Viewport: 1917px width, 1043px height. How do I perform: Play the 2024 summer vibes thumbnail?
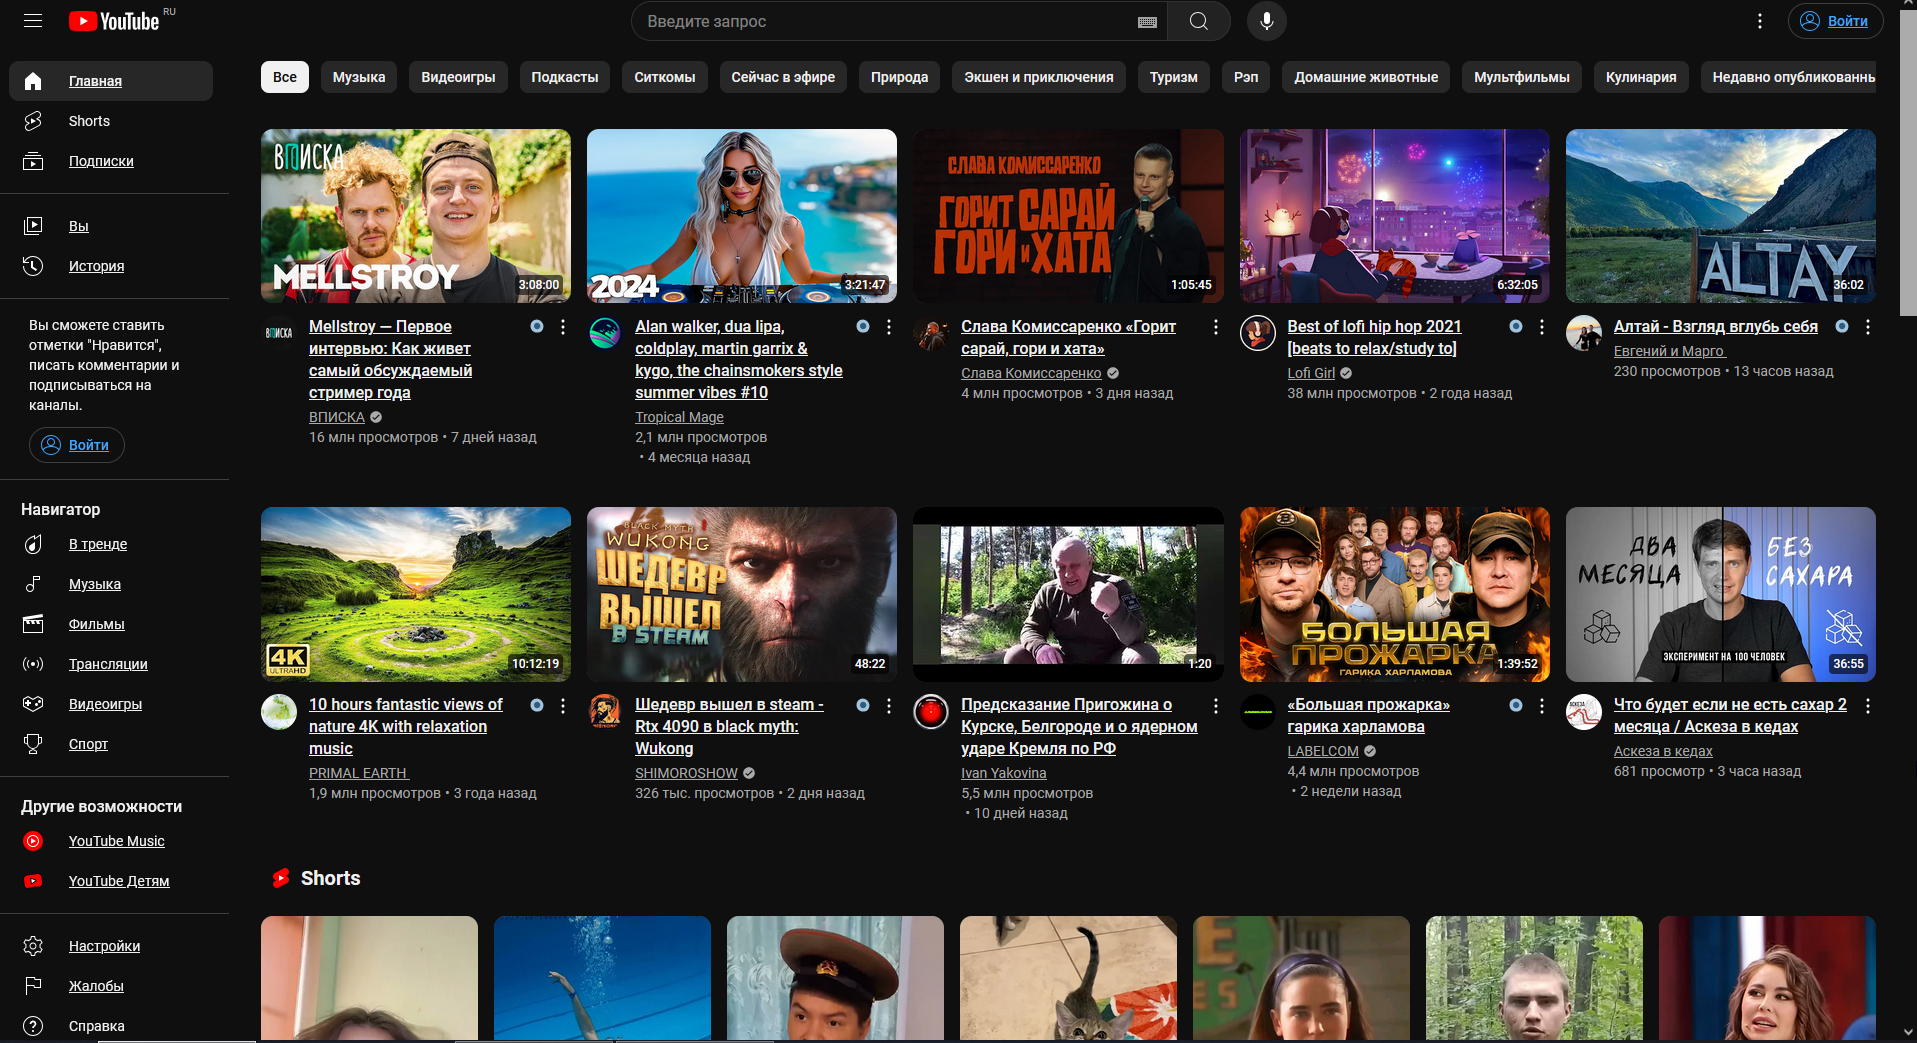pyautogui.click(x=742, y=216)
